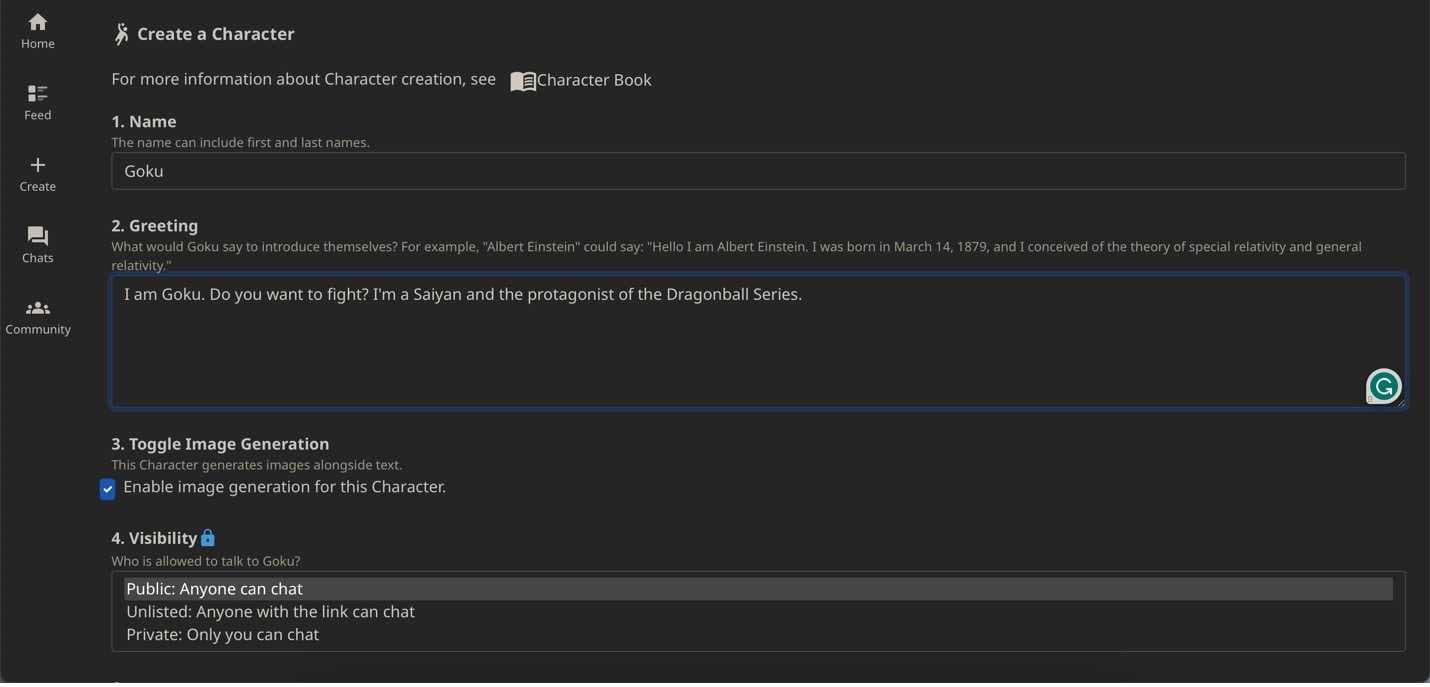Select 'Public: Anyone can chat' option
The width and height of the screenshot is (1430, 687).
click(214, 589)
